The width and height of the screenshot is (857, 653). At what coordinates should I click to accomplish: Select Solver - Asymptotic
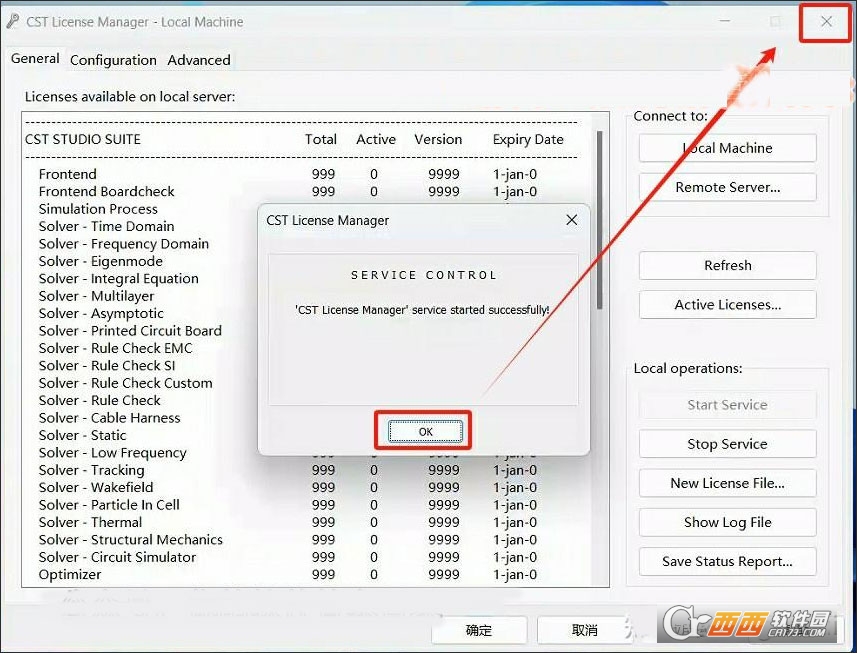tap(101, 314)
